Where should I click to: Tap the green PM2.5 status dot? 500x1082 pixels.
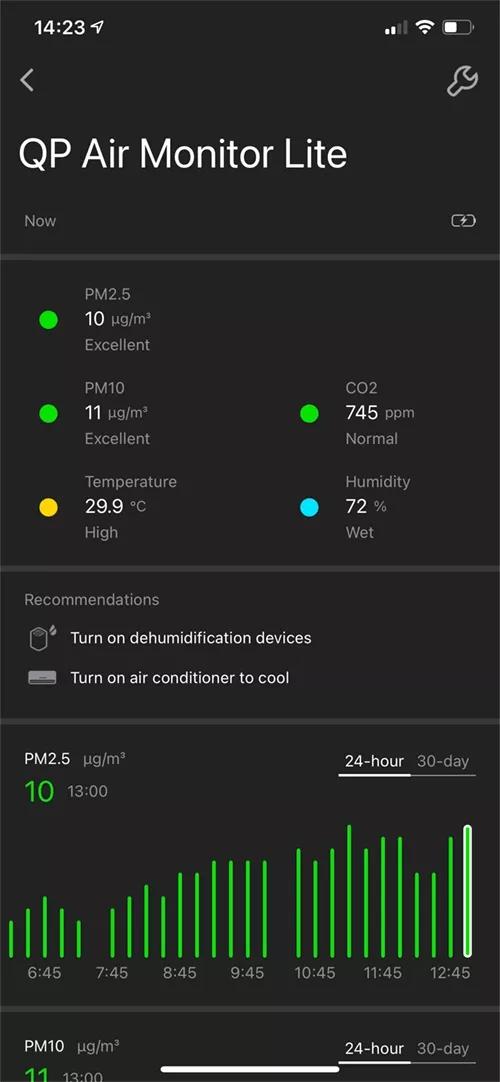tap(48, 319)
